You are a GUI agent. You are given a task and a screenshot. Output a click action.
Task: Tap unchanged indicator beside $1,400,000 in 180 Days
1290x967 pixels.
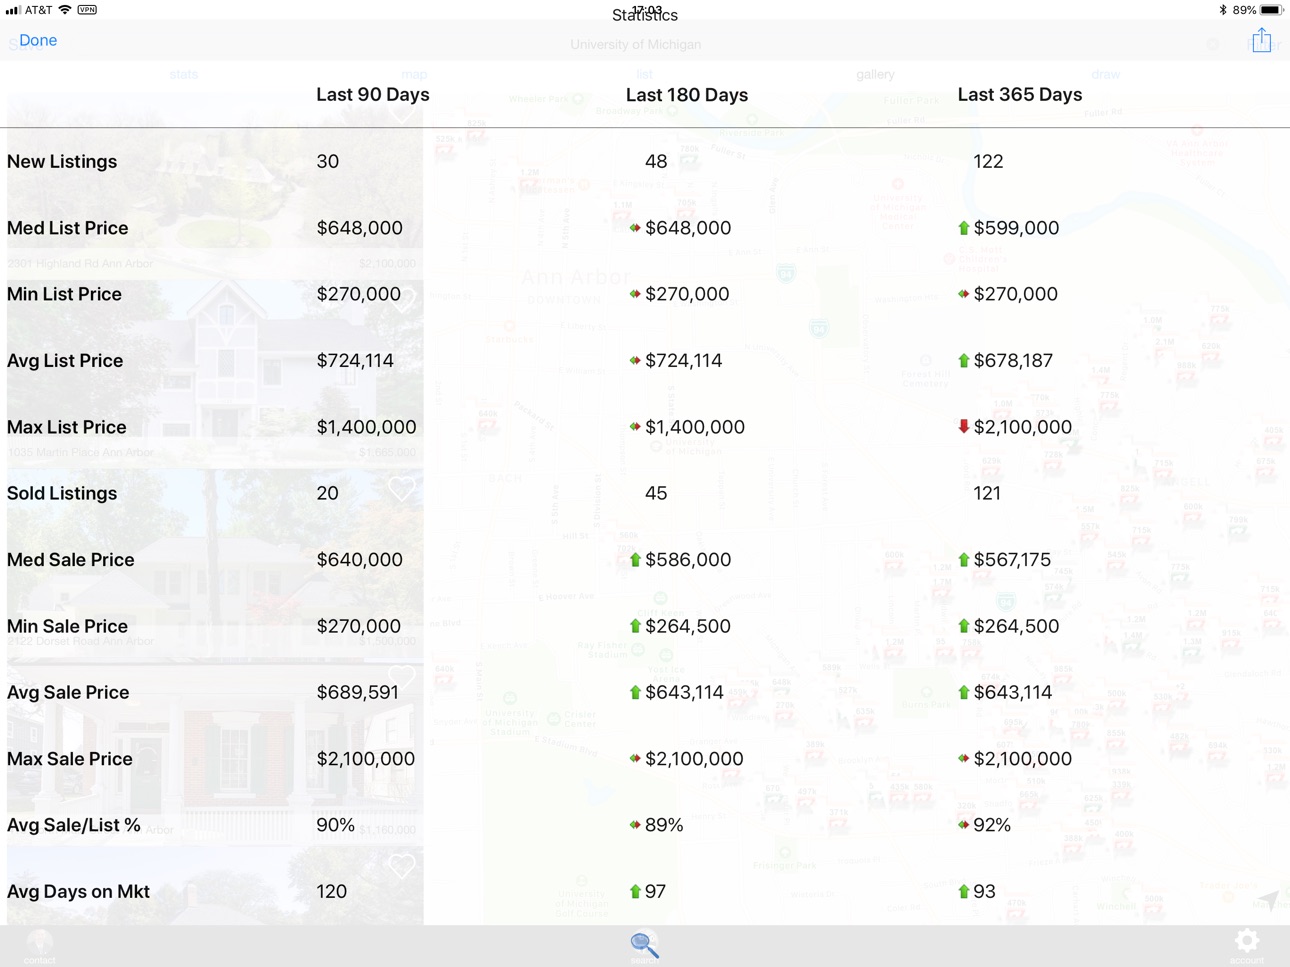[x=635, y=427]
